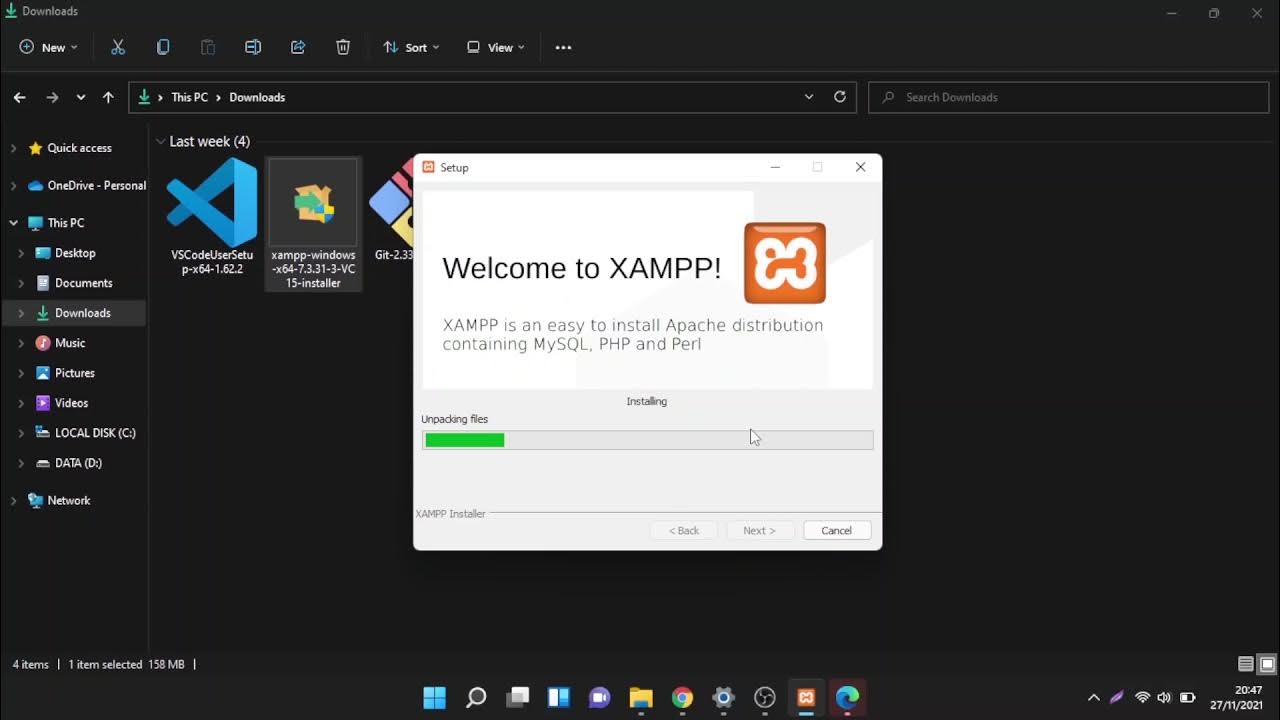This screenshot has width=1280, height=720.
Task: Open Wi-Fi network settings in tray
Action: (1142, 697)
